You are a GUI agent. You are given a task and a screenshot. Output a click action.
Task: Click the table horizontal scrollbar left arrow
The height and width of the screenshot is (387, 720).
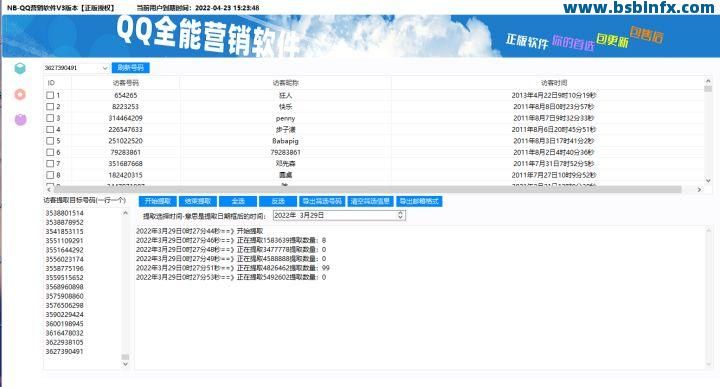click(x=49, y=189)
